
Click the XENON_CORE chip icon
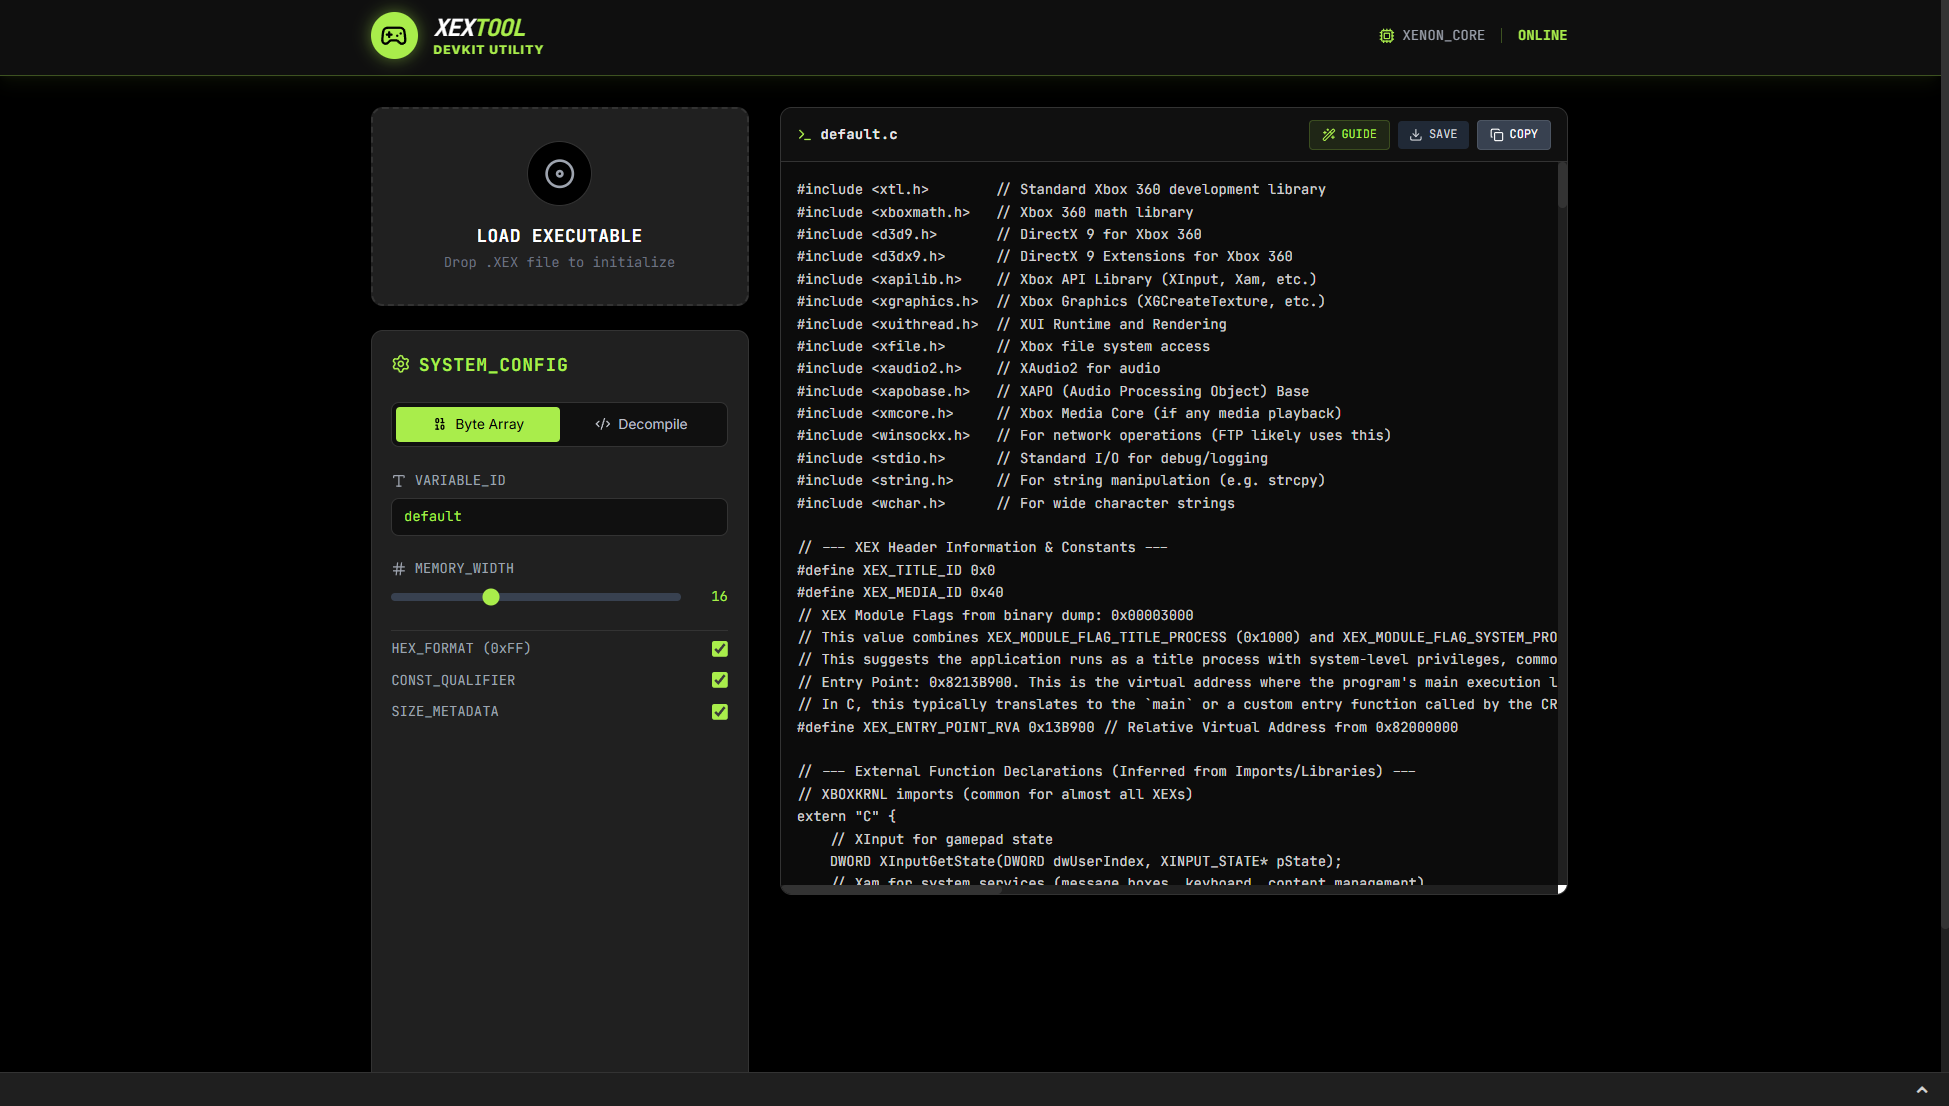[1386, 35]
